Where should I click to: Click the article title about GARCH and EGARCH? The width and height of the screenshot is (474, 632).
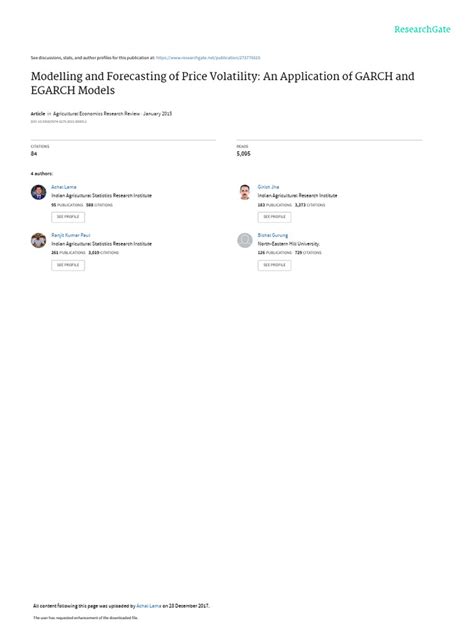coord(222,83)
